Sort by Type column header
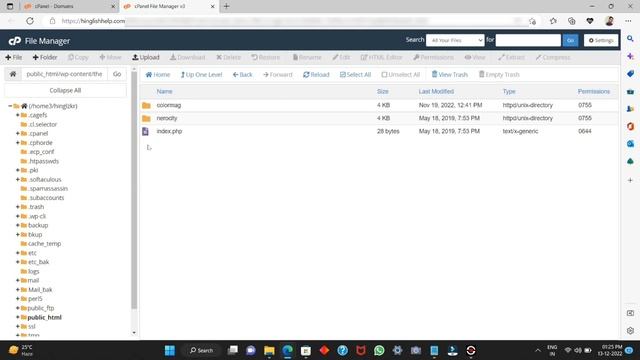This screenshot has width=640, height=360. click(509, 91)
